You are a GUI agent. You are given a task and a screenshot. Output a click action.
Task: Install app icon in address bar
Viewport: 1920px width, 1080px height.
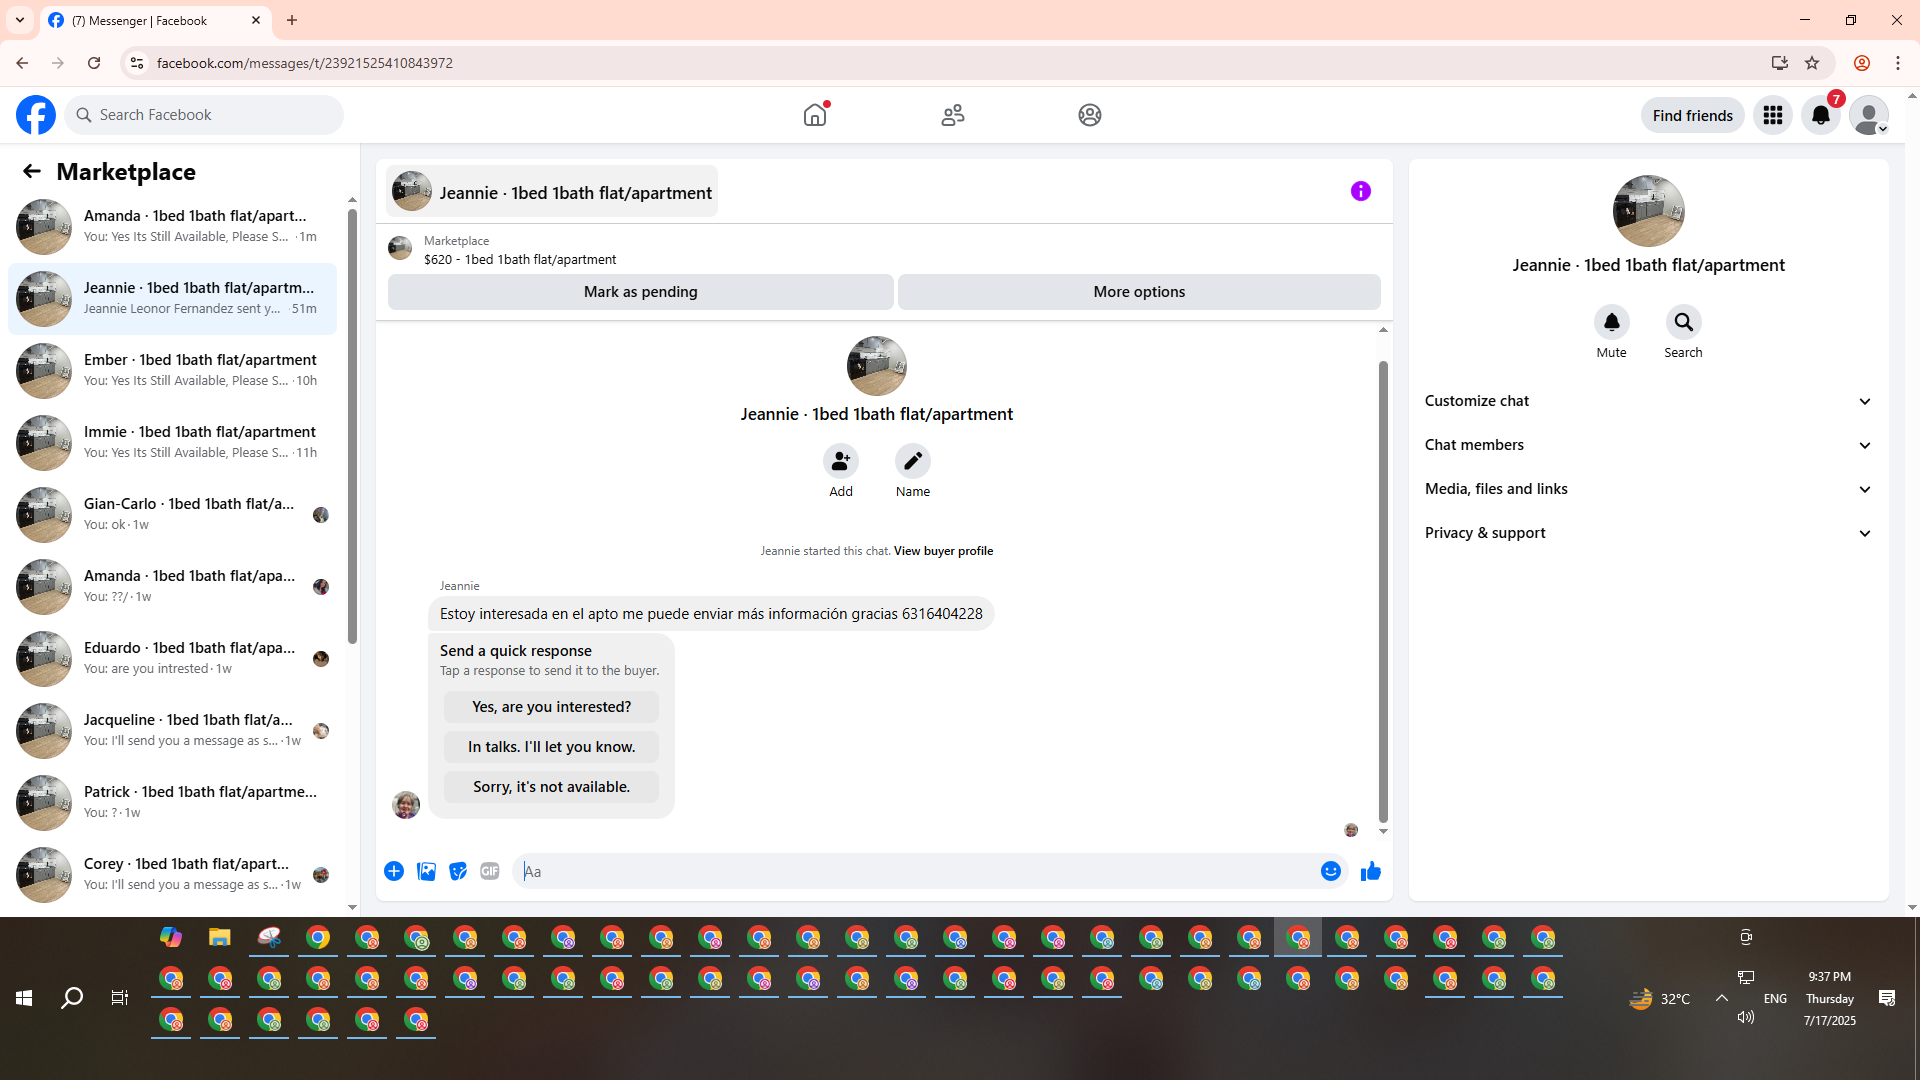coord(1780,63)
